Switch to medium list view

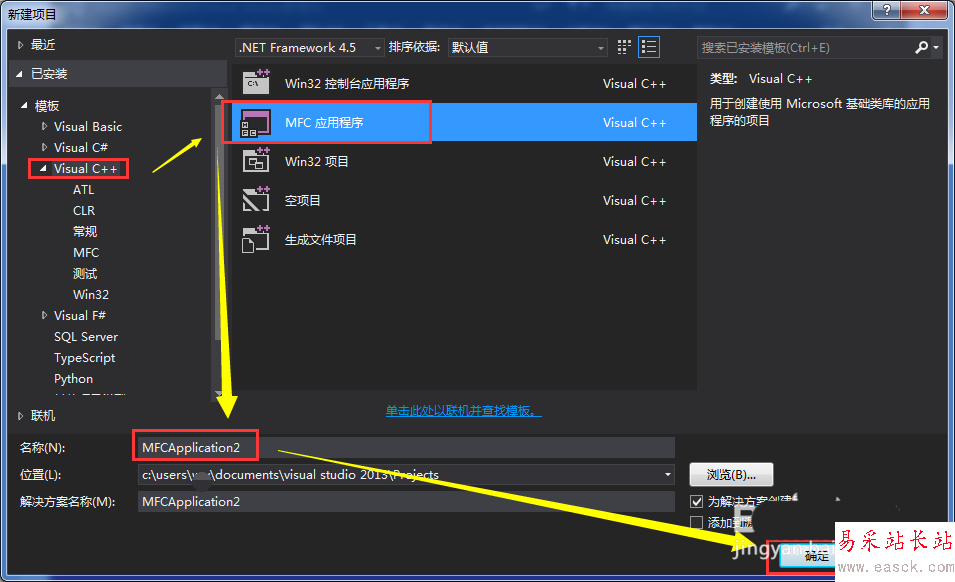(x=649, y=47)
